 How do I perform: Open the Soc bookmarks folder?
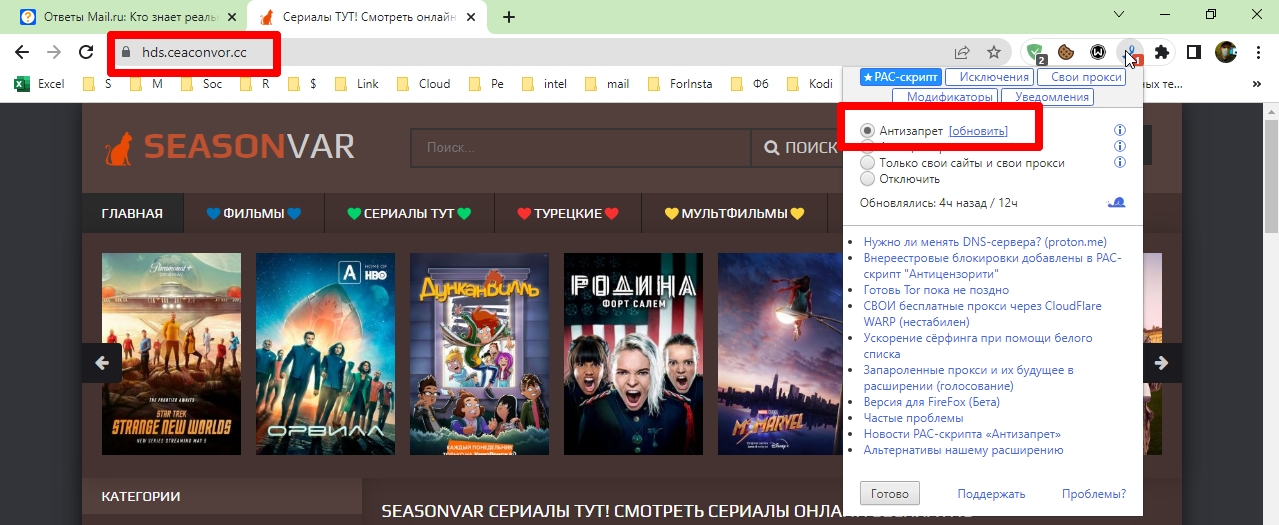pos(201,84)
